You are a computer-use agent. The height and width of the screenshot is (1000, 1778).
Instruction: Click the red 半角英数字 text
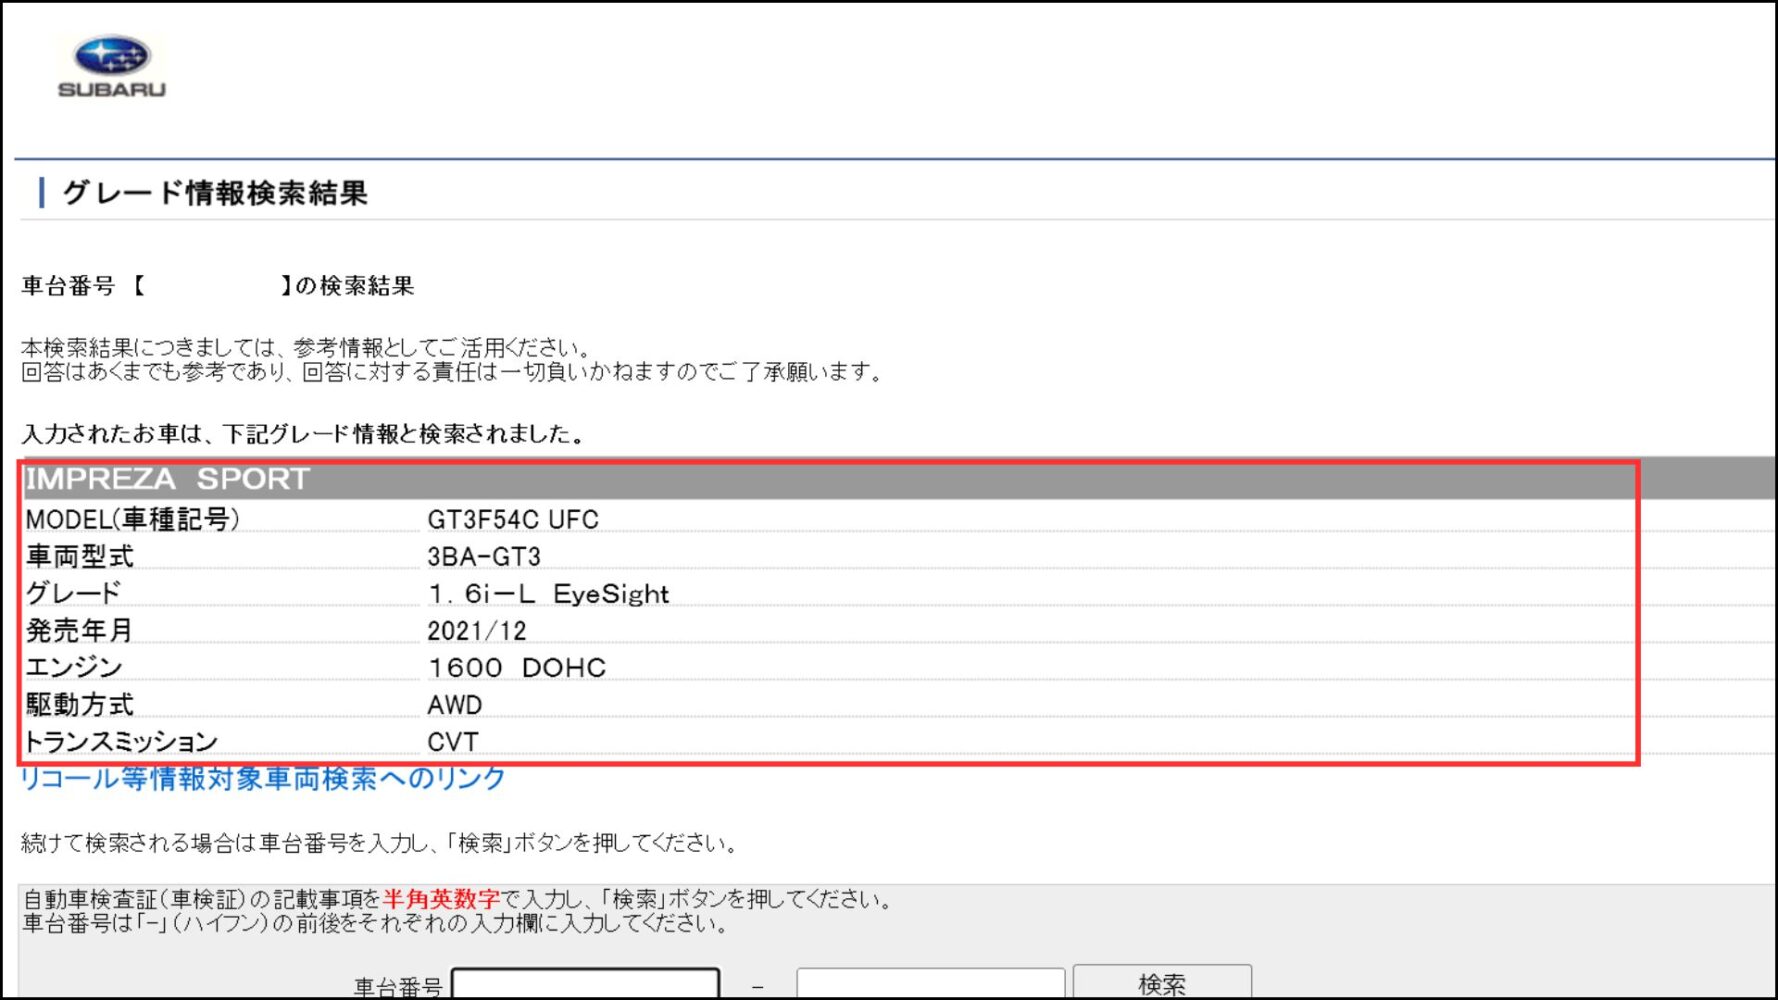441,899
